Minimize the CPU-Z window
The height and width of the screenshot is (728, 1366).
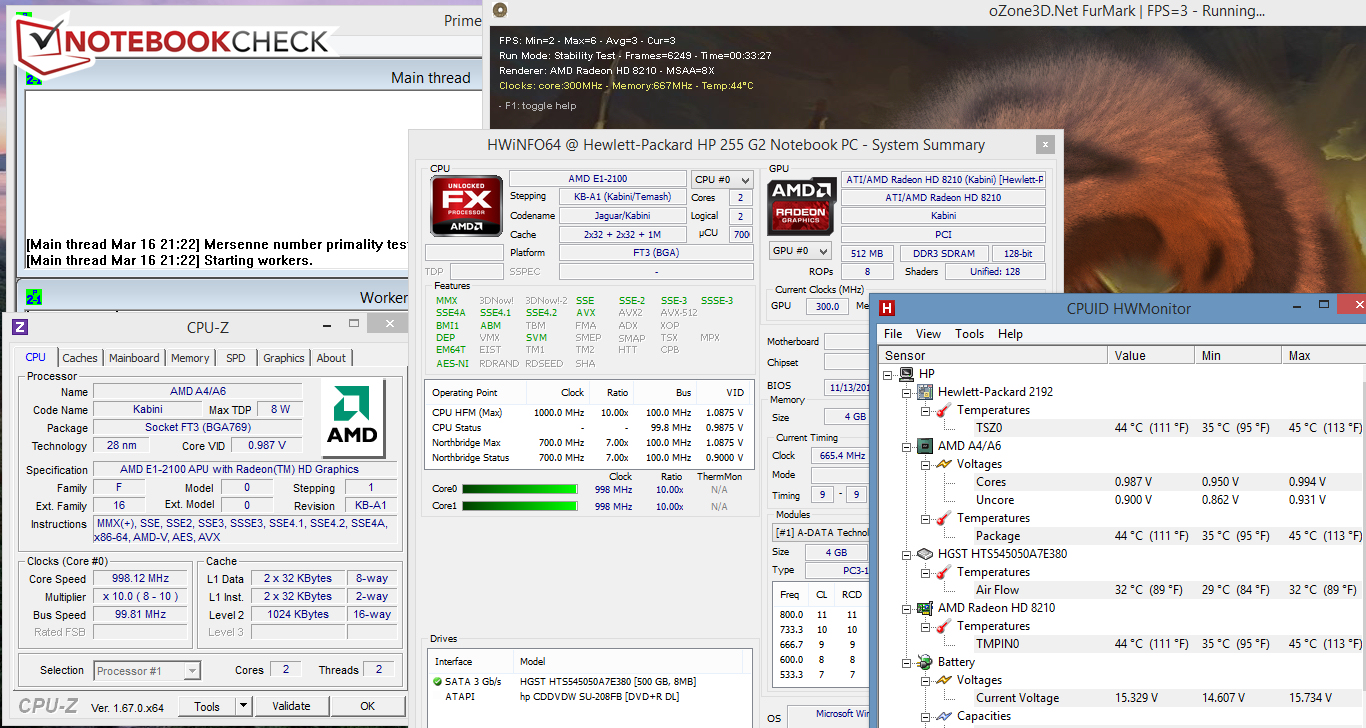pyautogui.click(x=325, y=325)
